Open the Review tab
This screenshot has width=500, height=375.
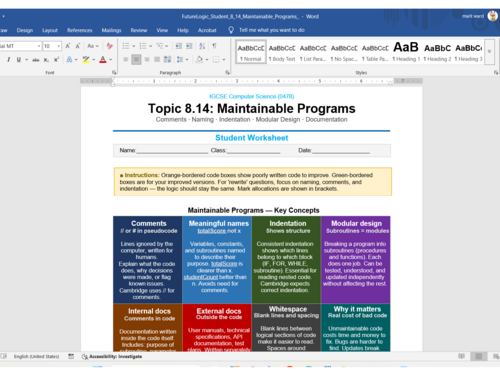(x=139, y=30)
